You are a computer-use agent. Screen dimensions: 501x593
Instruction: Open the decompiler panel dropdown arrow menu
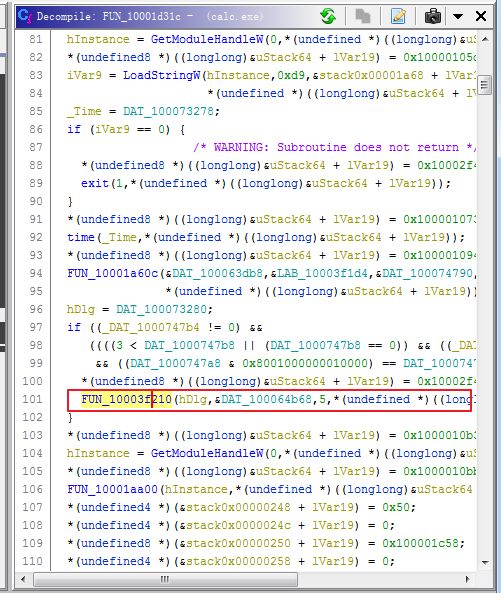pos(458,16)
